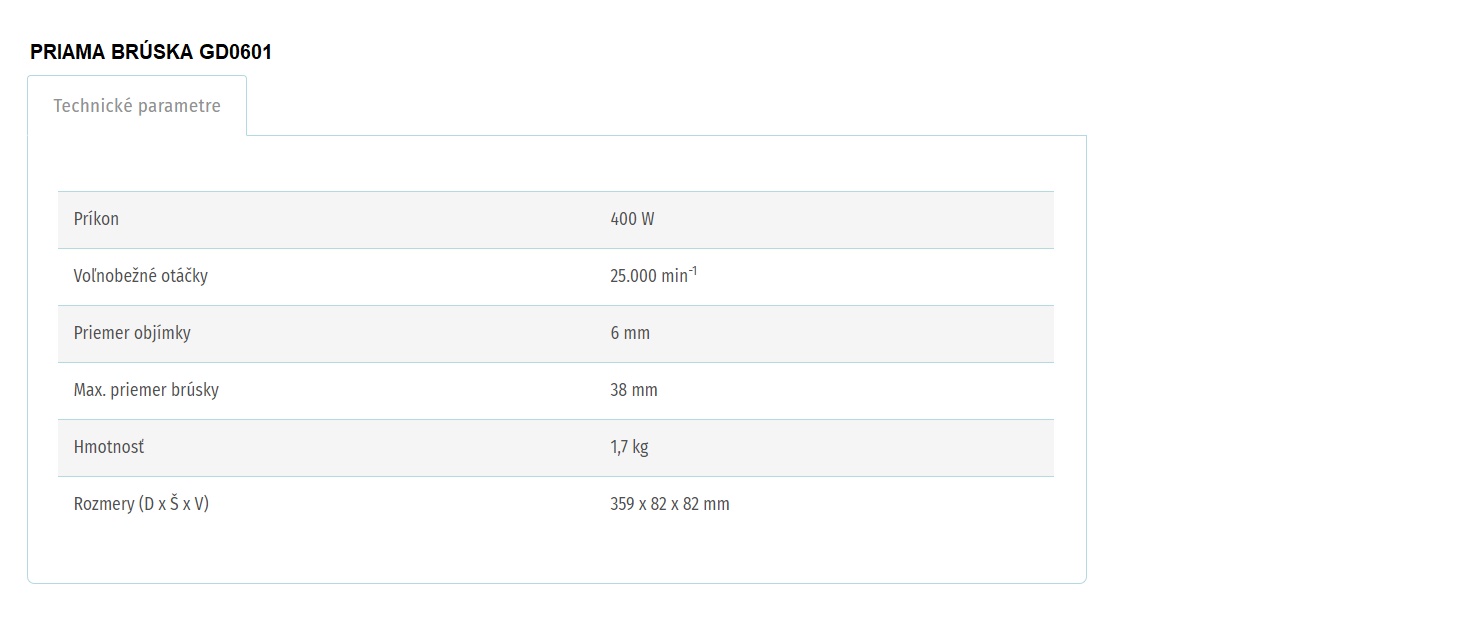Click the 359 x 82 x 82 mm value
The image size is (1474, 622).
click(x=670, y=504)
